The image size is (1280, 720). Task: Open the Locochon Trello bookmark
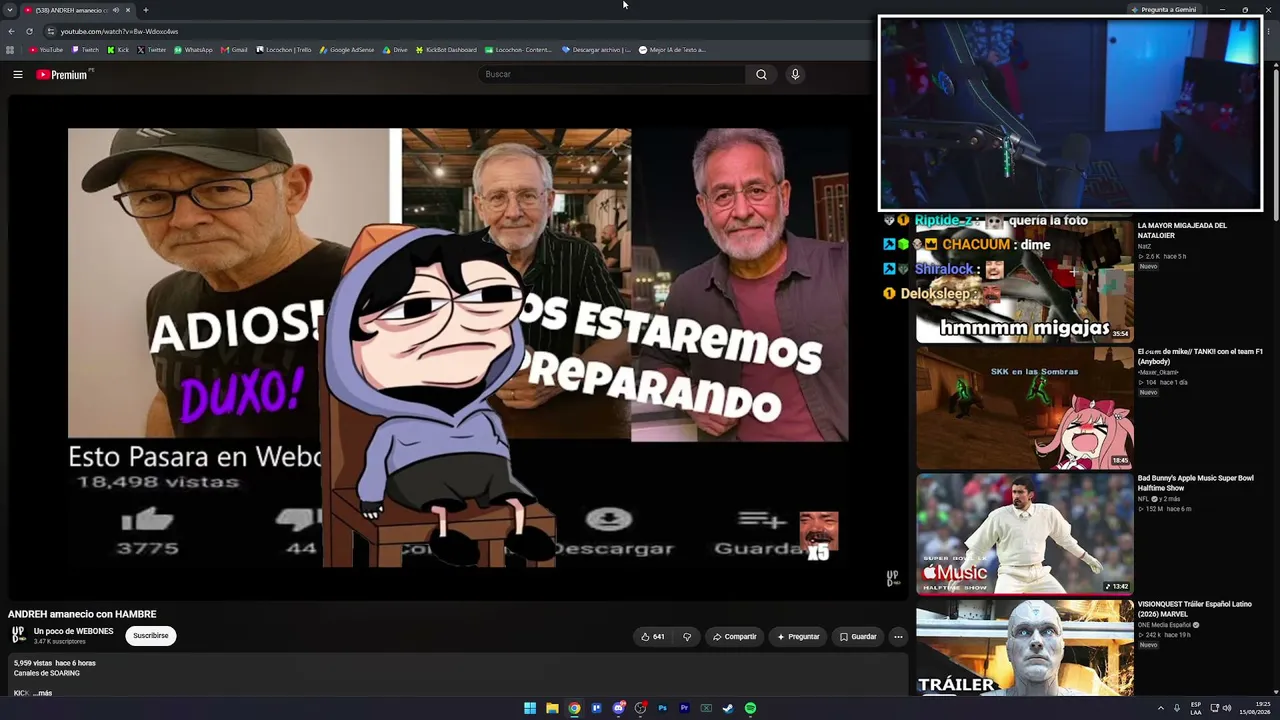284,50
